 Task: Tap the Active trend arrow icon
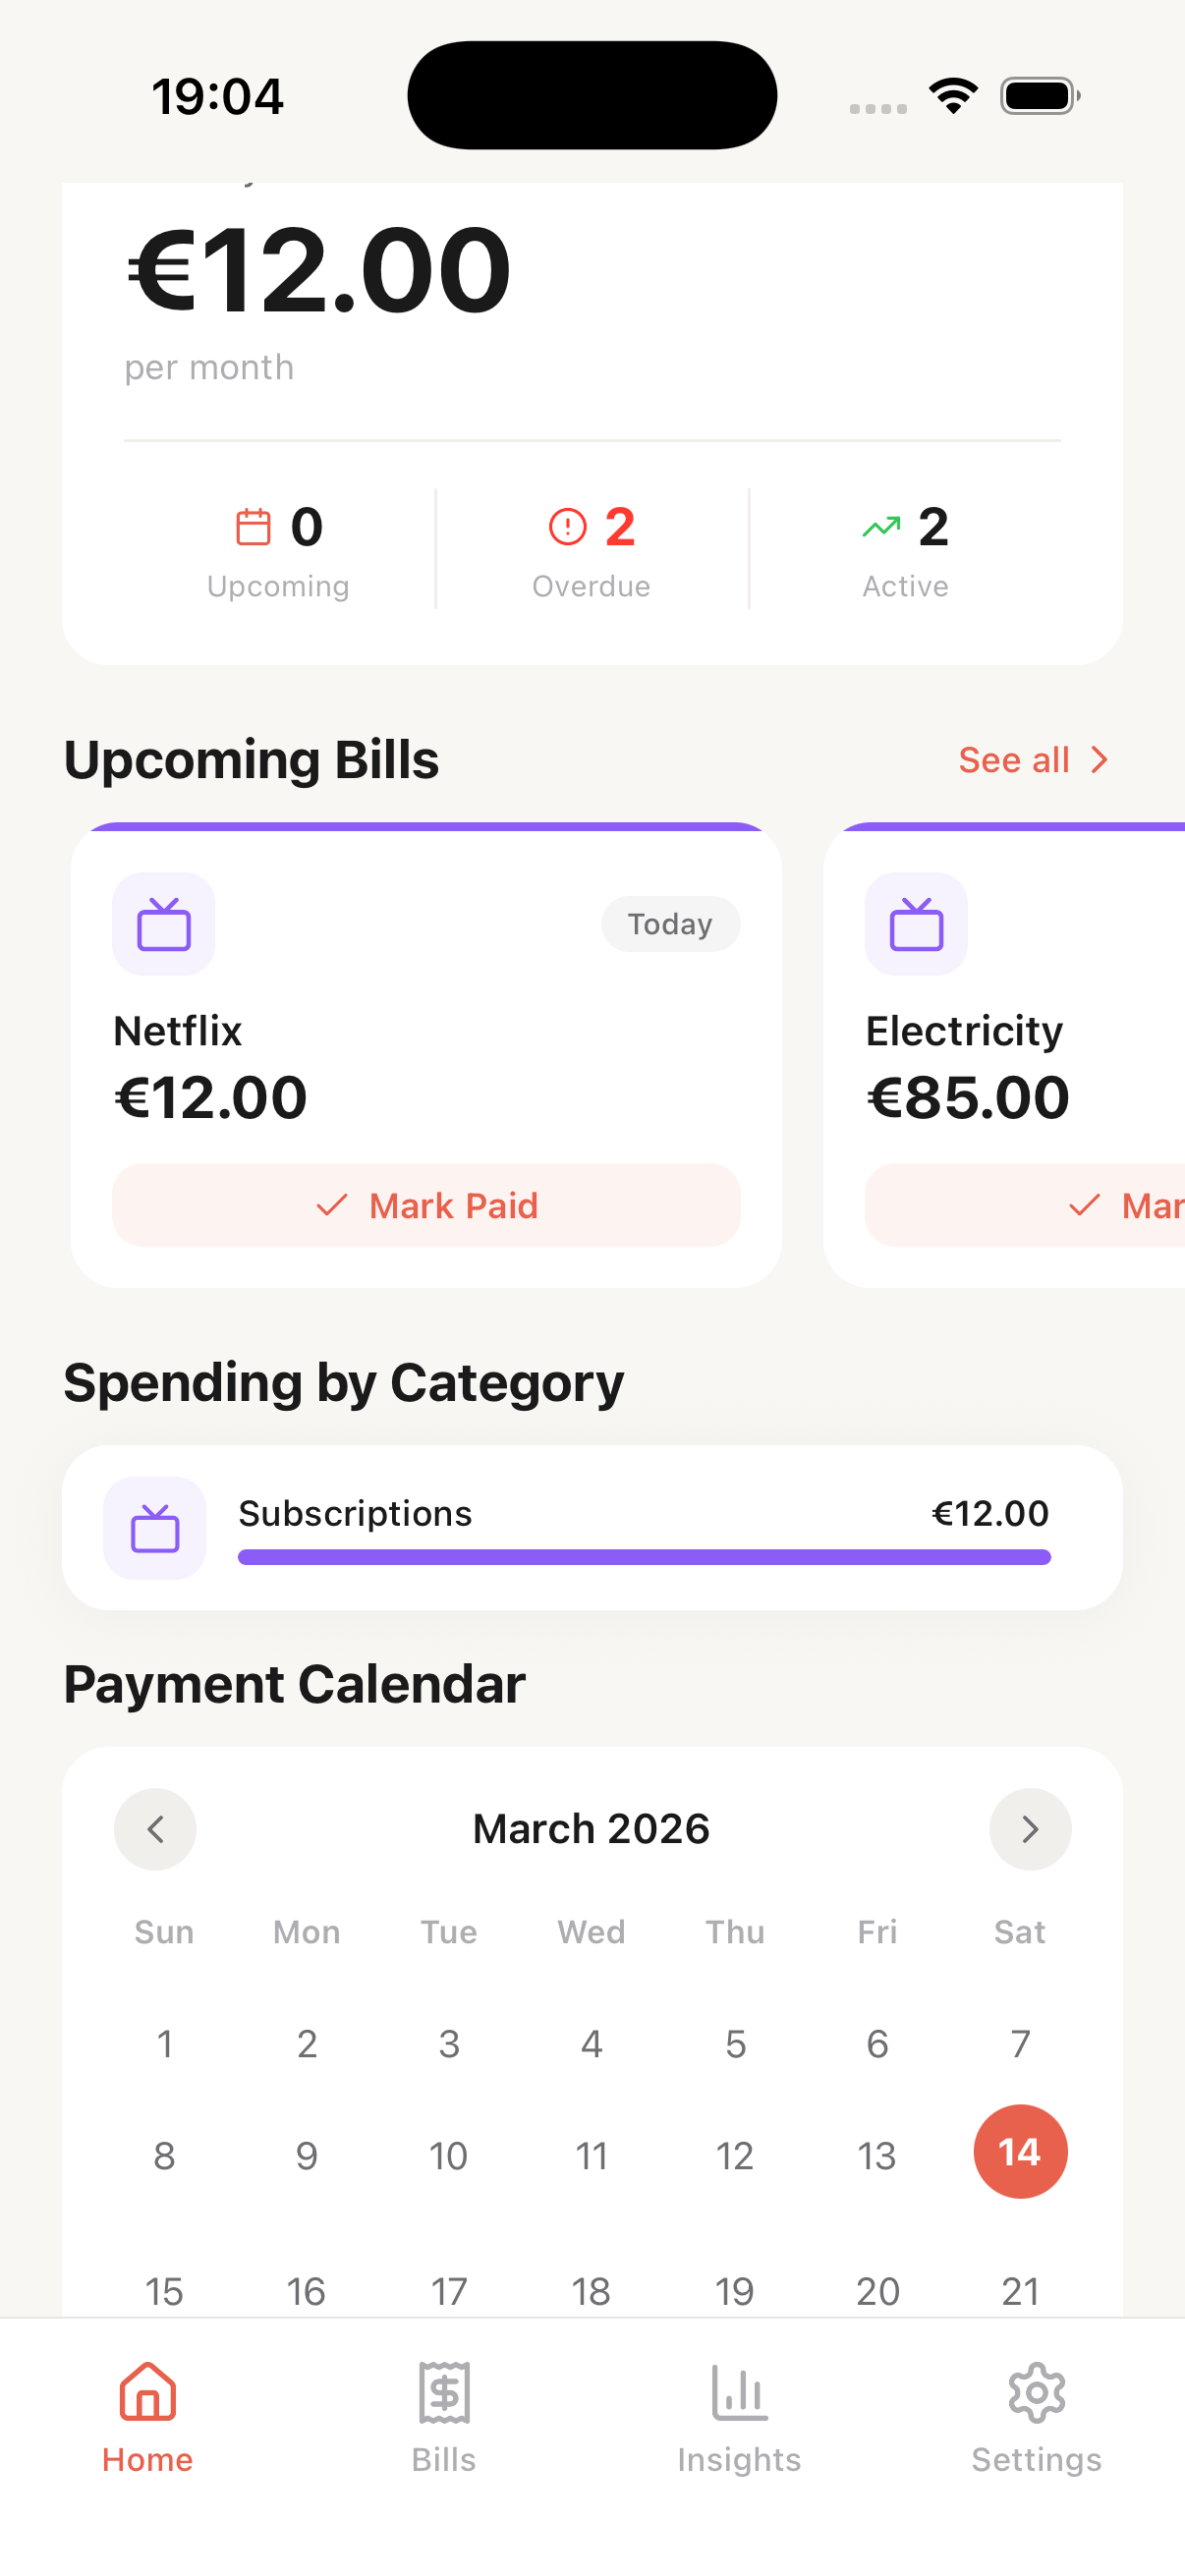click(881, 527)
